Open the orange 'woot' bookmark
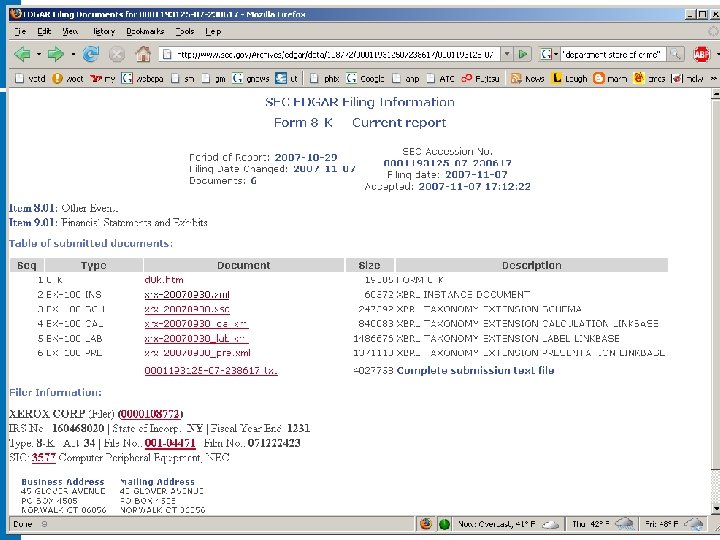The height and width of the screenshot is (540, 720). pyautogui.click(x=68, y=79)
